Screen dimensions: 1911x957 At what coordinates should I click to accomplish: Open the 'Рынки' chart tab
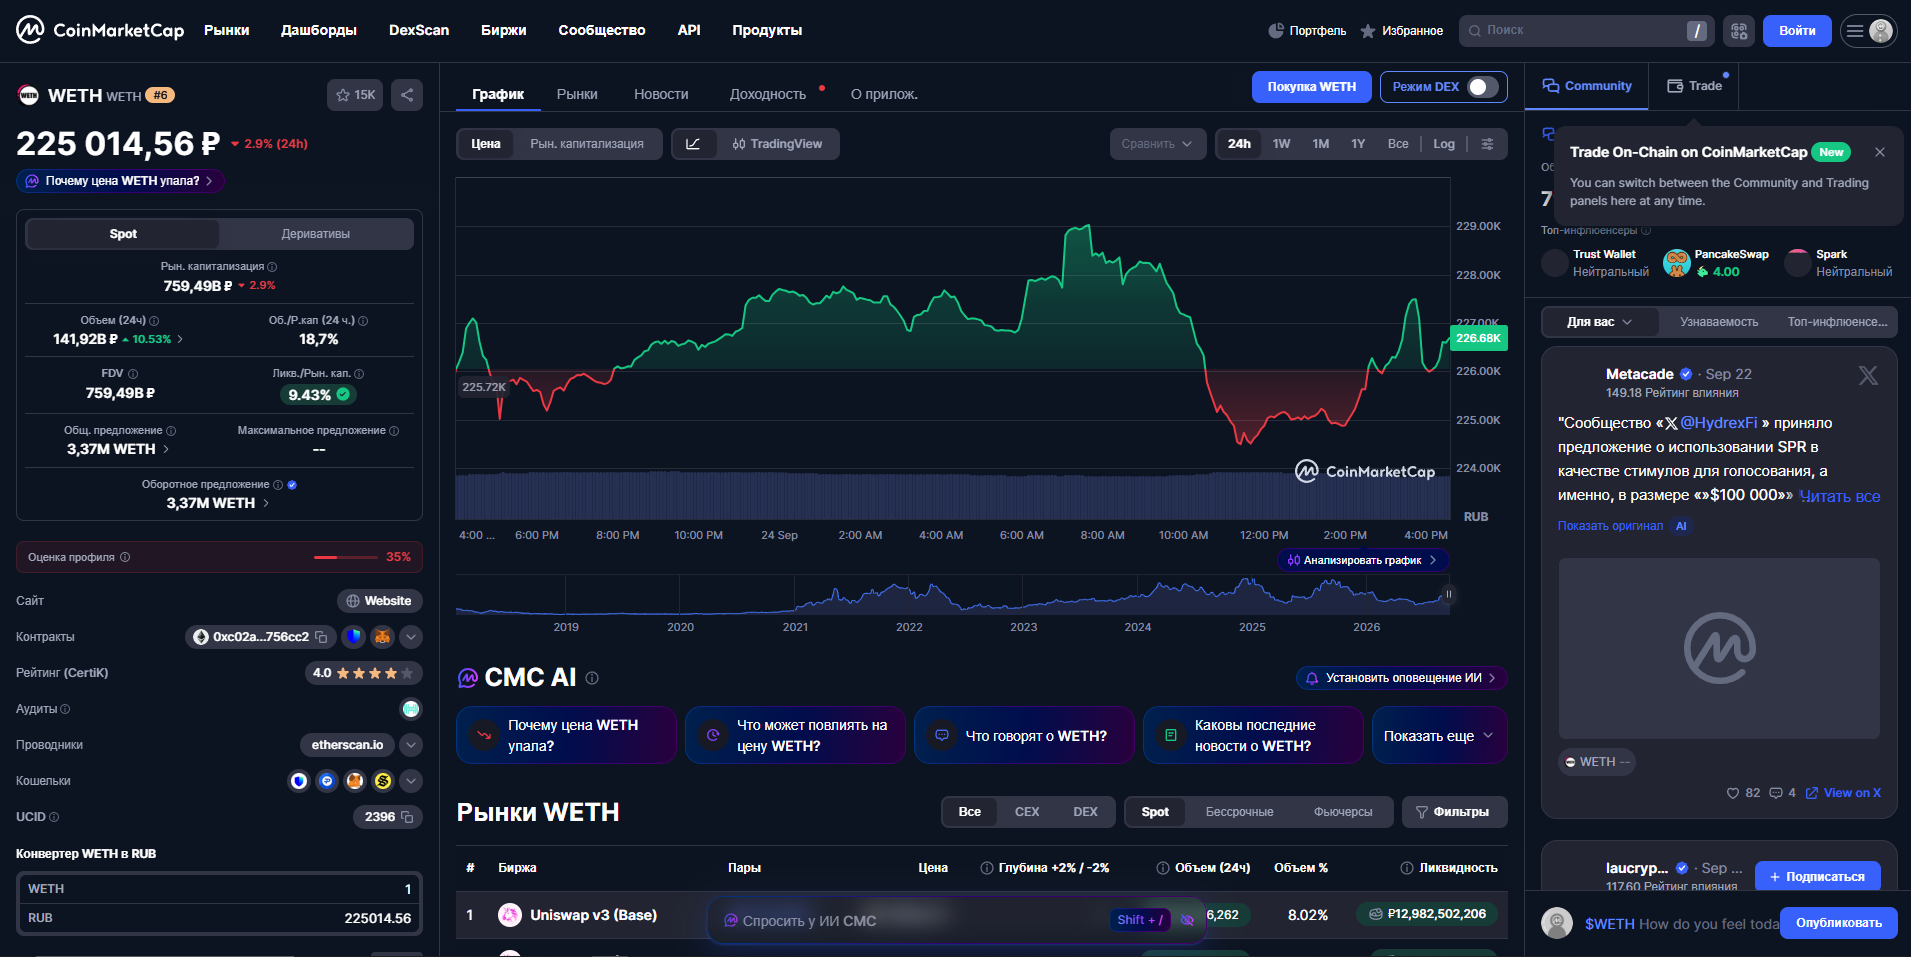[577, 94]
